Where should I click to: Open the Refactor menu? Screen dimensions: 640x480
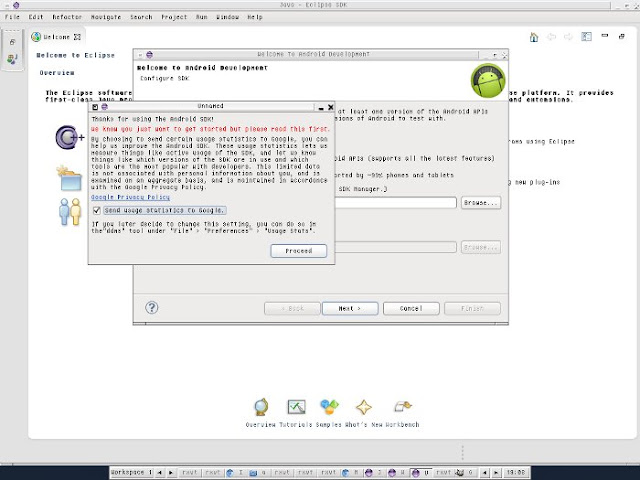tap(67, 17)
